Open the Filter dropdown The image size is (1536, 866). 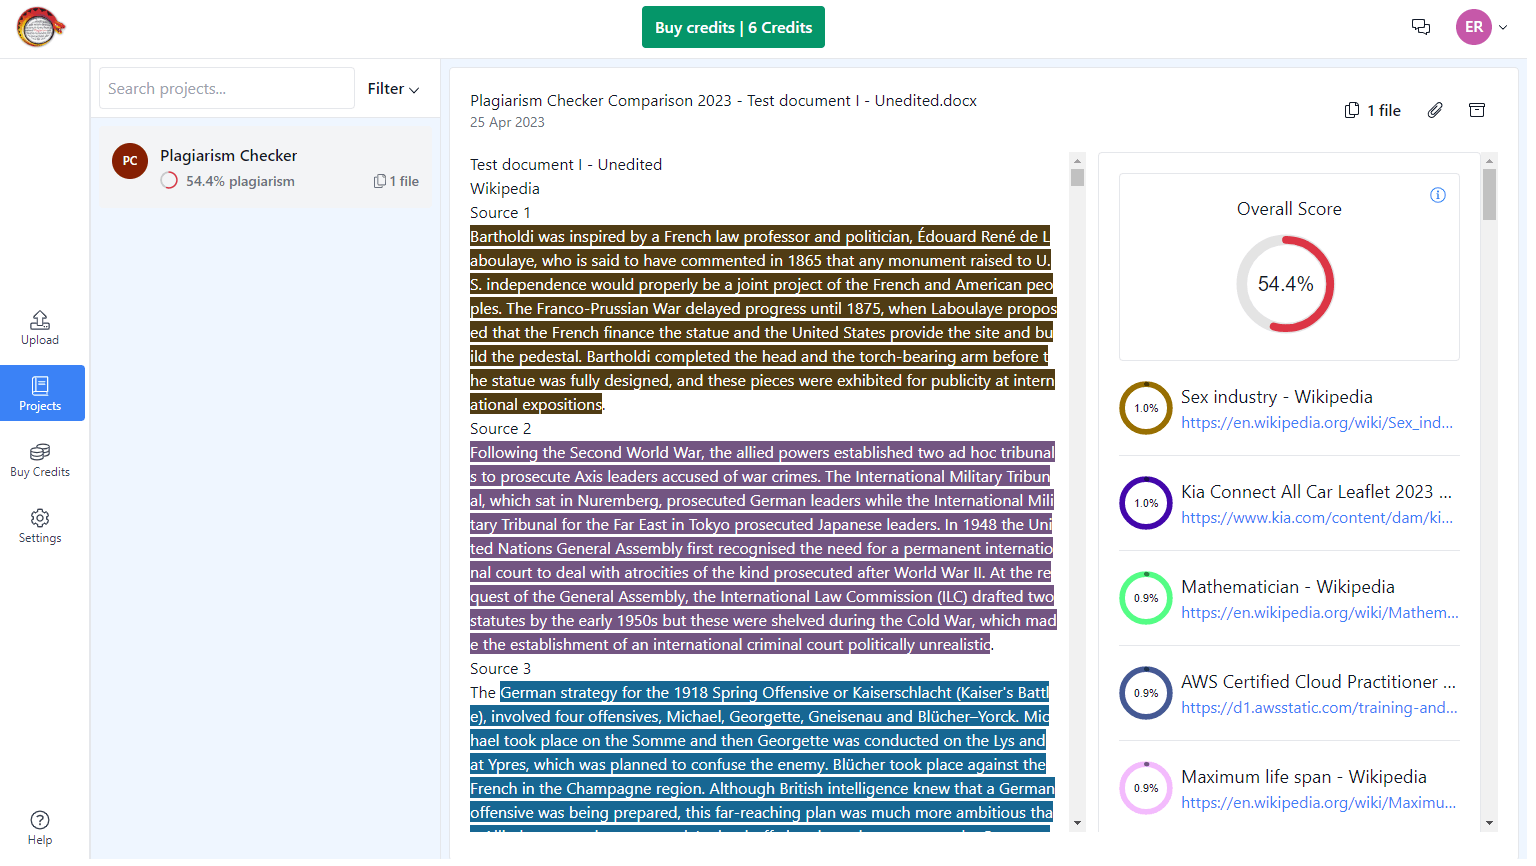pyautogui.click(x=393, y=89)
